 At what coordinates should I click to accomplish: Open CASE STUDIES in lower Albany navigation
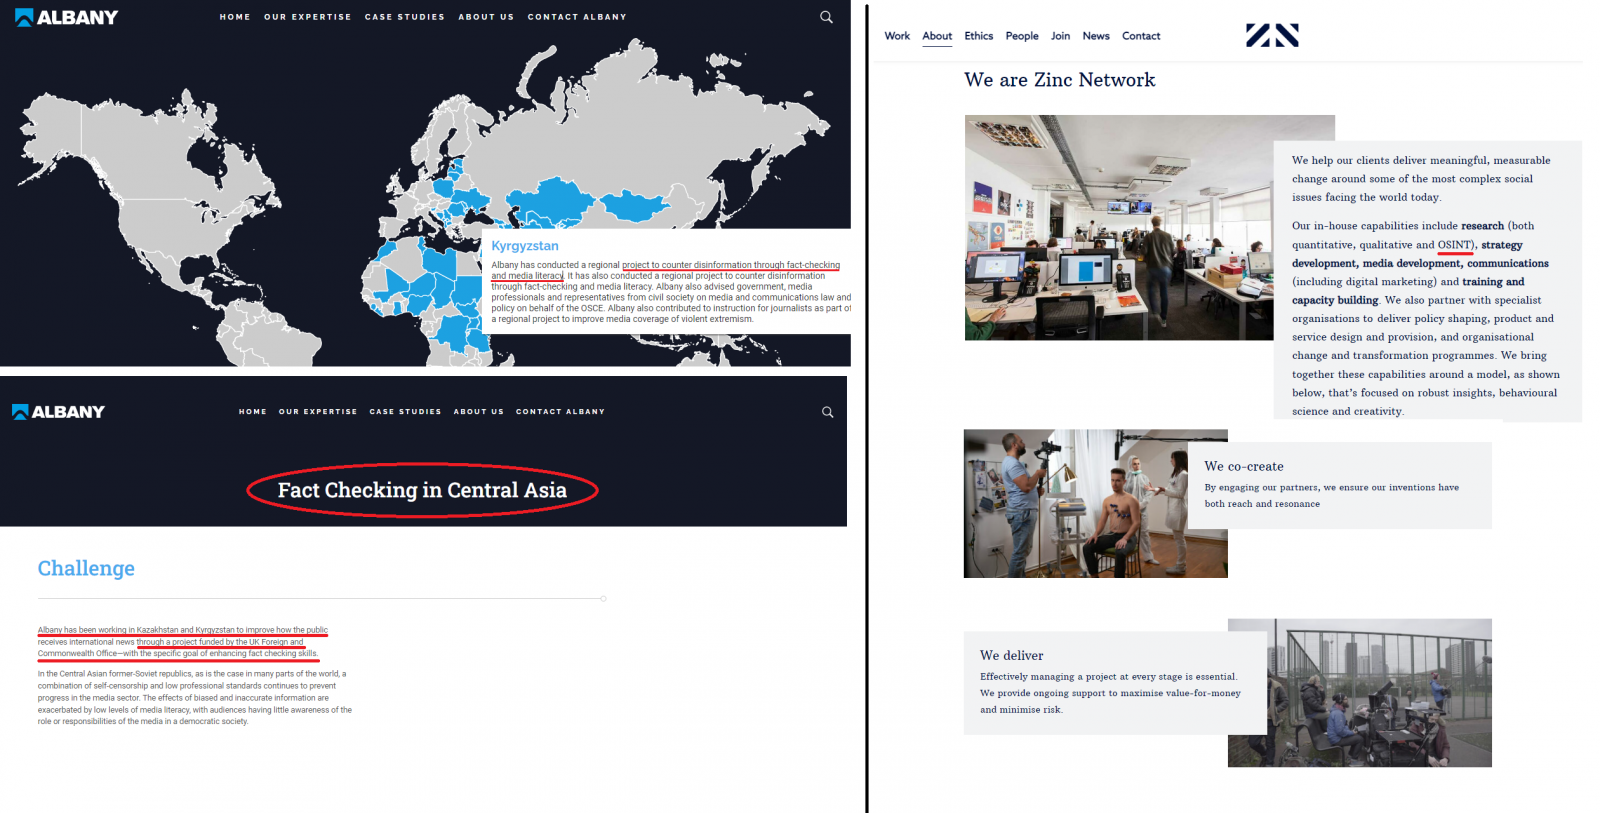coord(405,412)
